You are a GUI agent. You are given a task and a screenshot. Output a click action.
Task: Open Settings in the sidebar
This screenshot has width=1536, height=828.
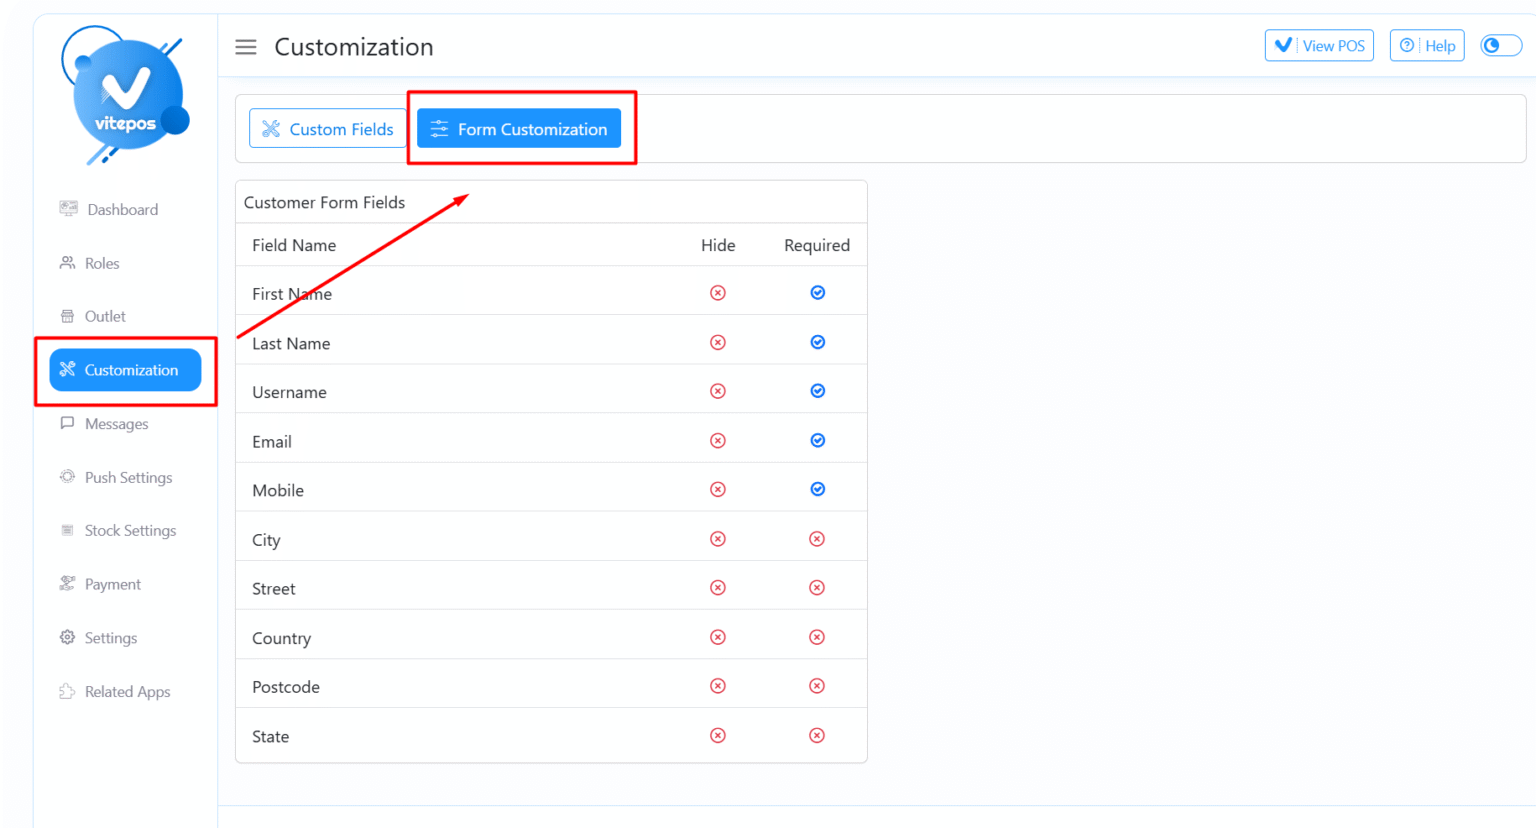pyautogui.click(x=98, y=638)
